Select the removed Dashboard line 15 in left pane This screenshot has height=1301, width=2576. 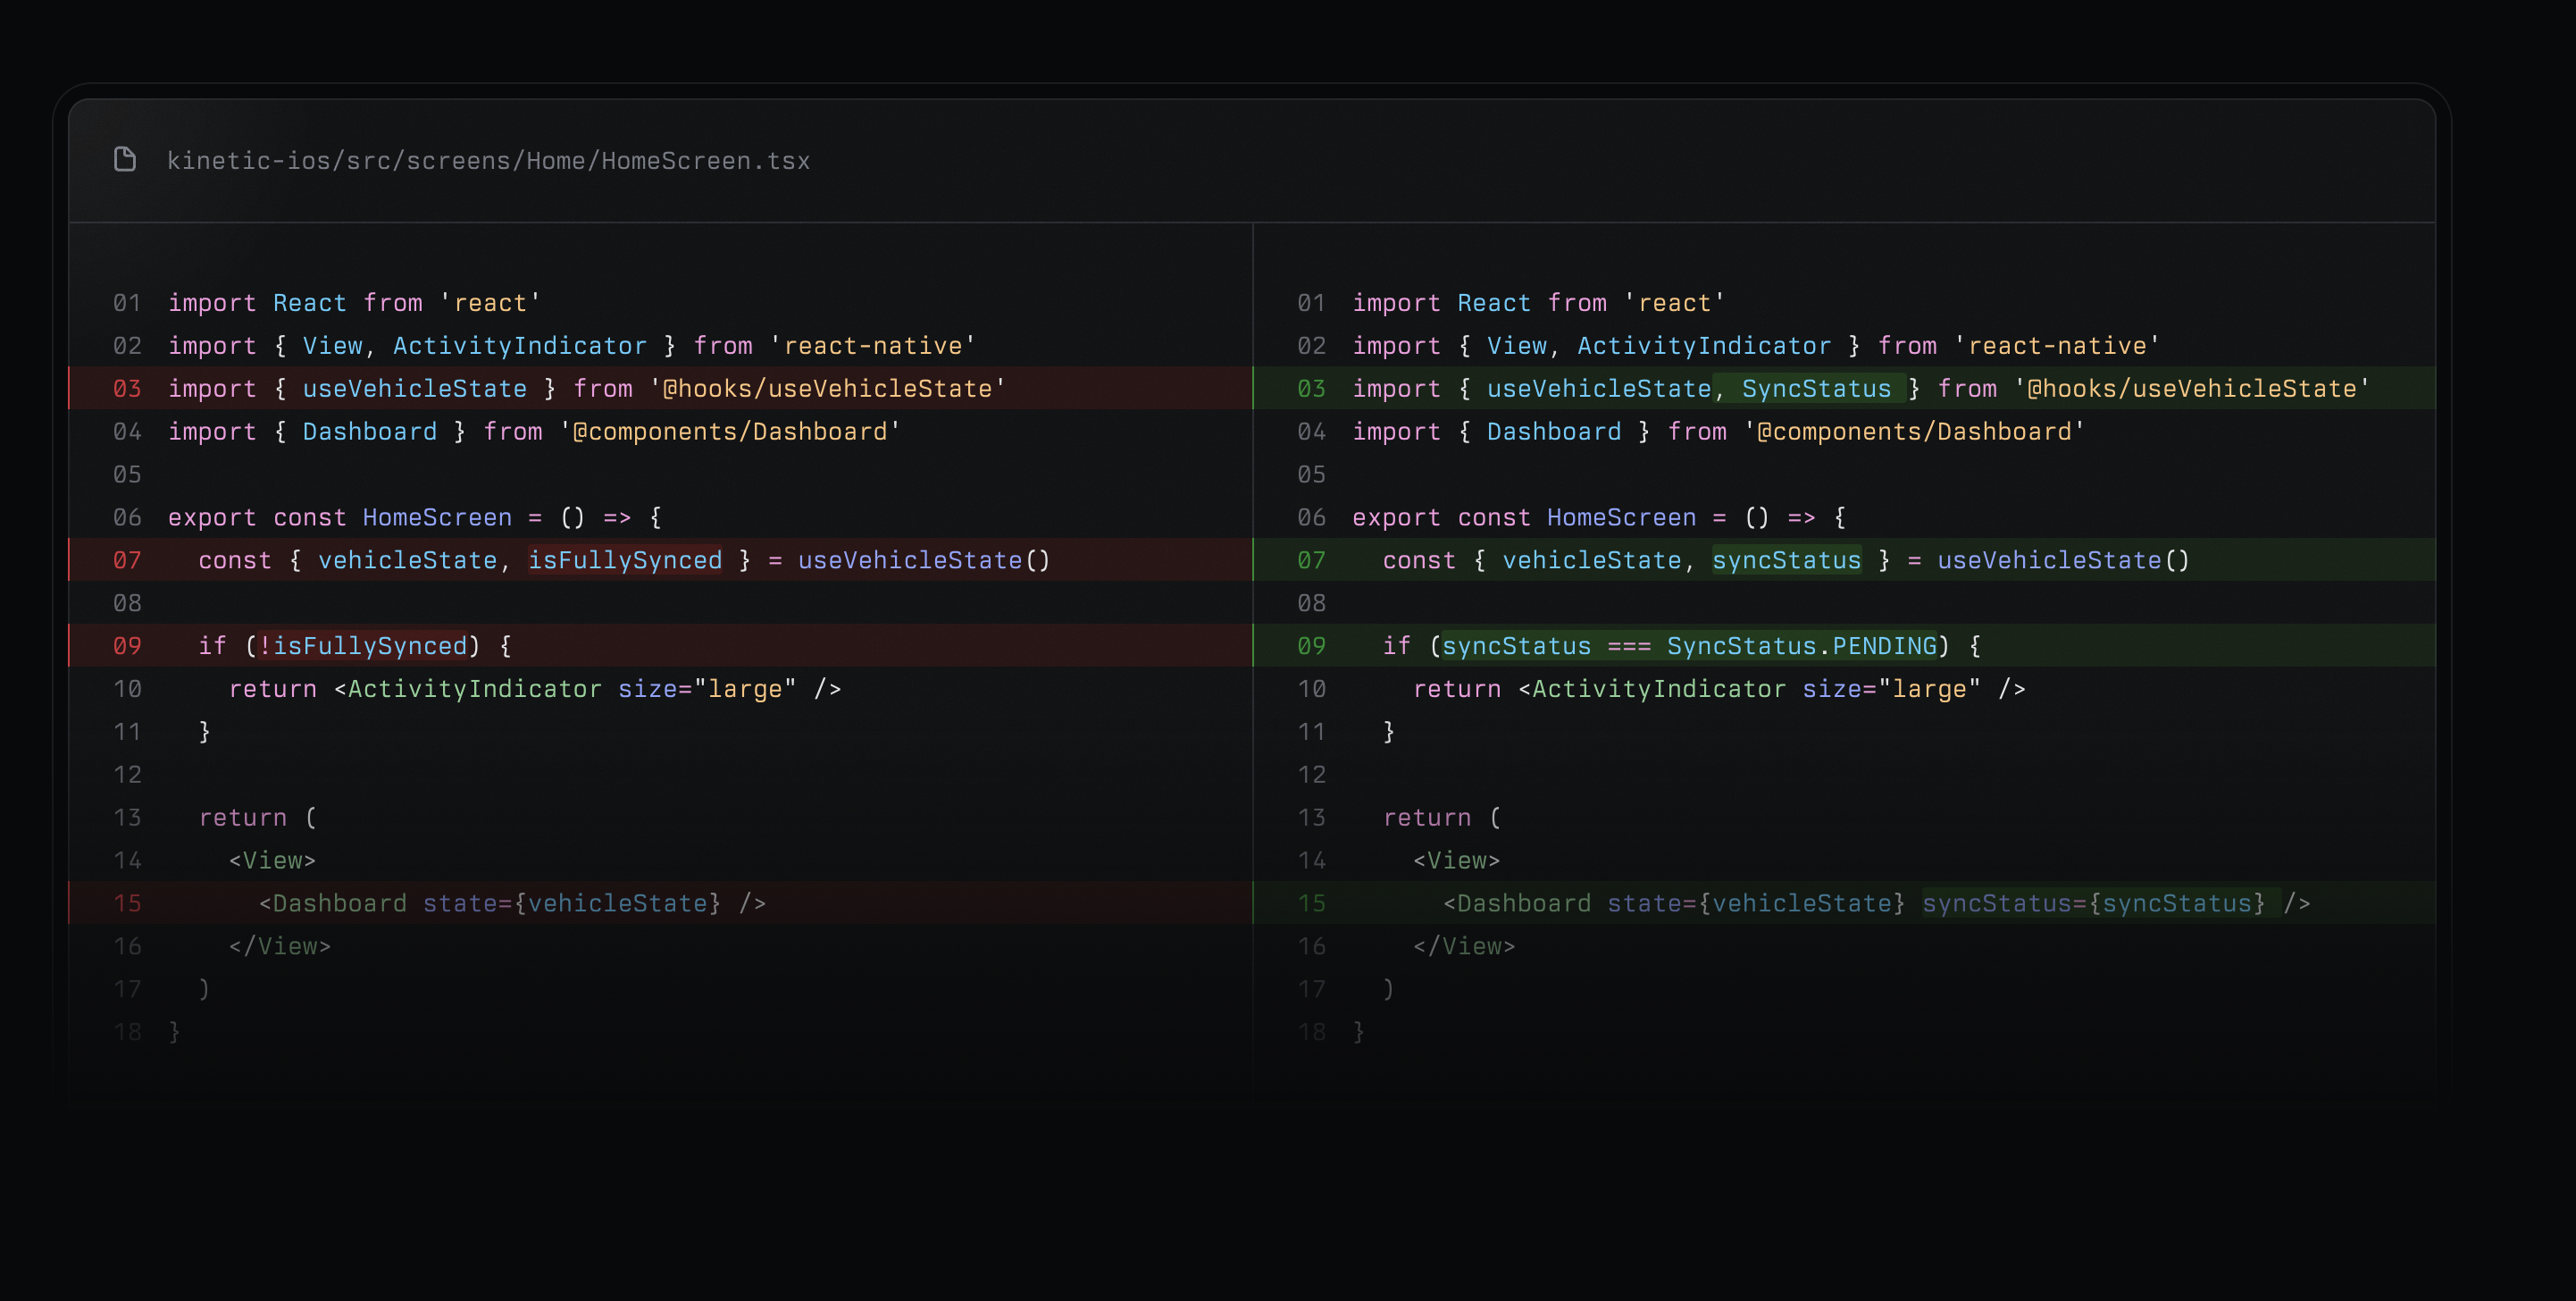tap(510, 902)
